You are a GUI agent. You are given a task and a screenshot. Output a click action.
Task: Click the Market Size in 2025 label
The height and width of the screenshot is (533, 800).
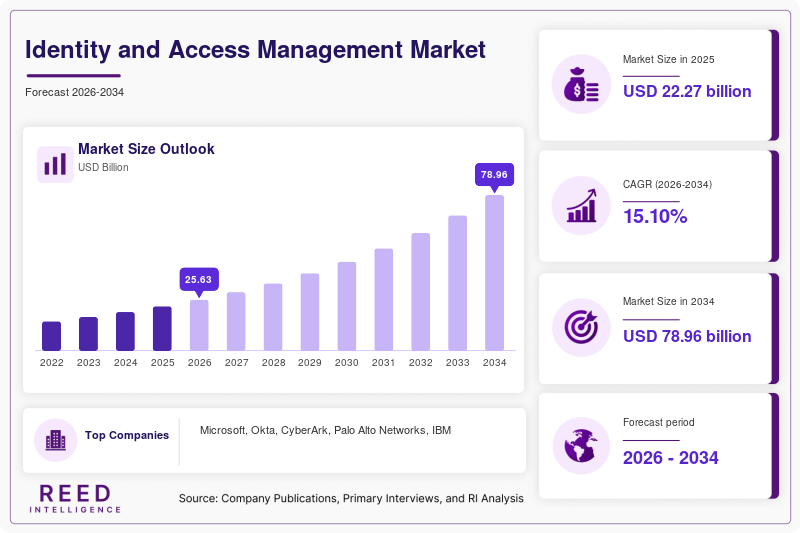pos(668,60)
